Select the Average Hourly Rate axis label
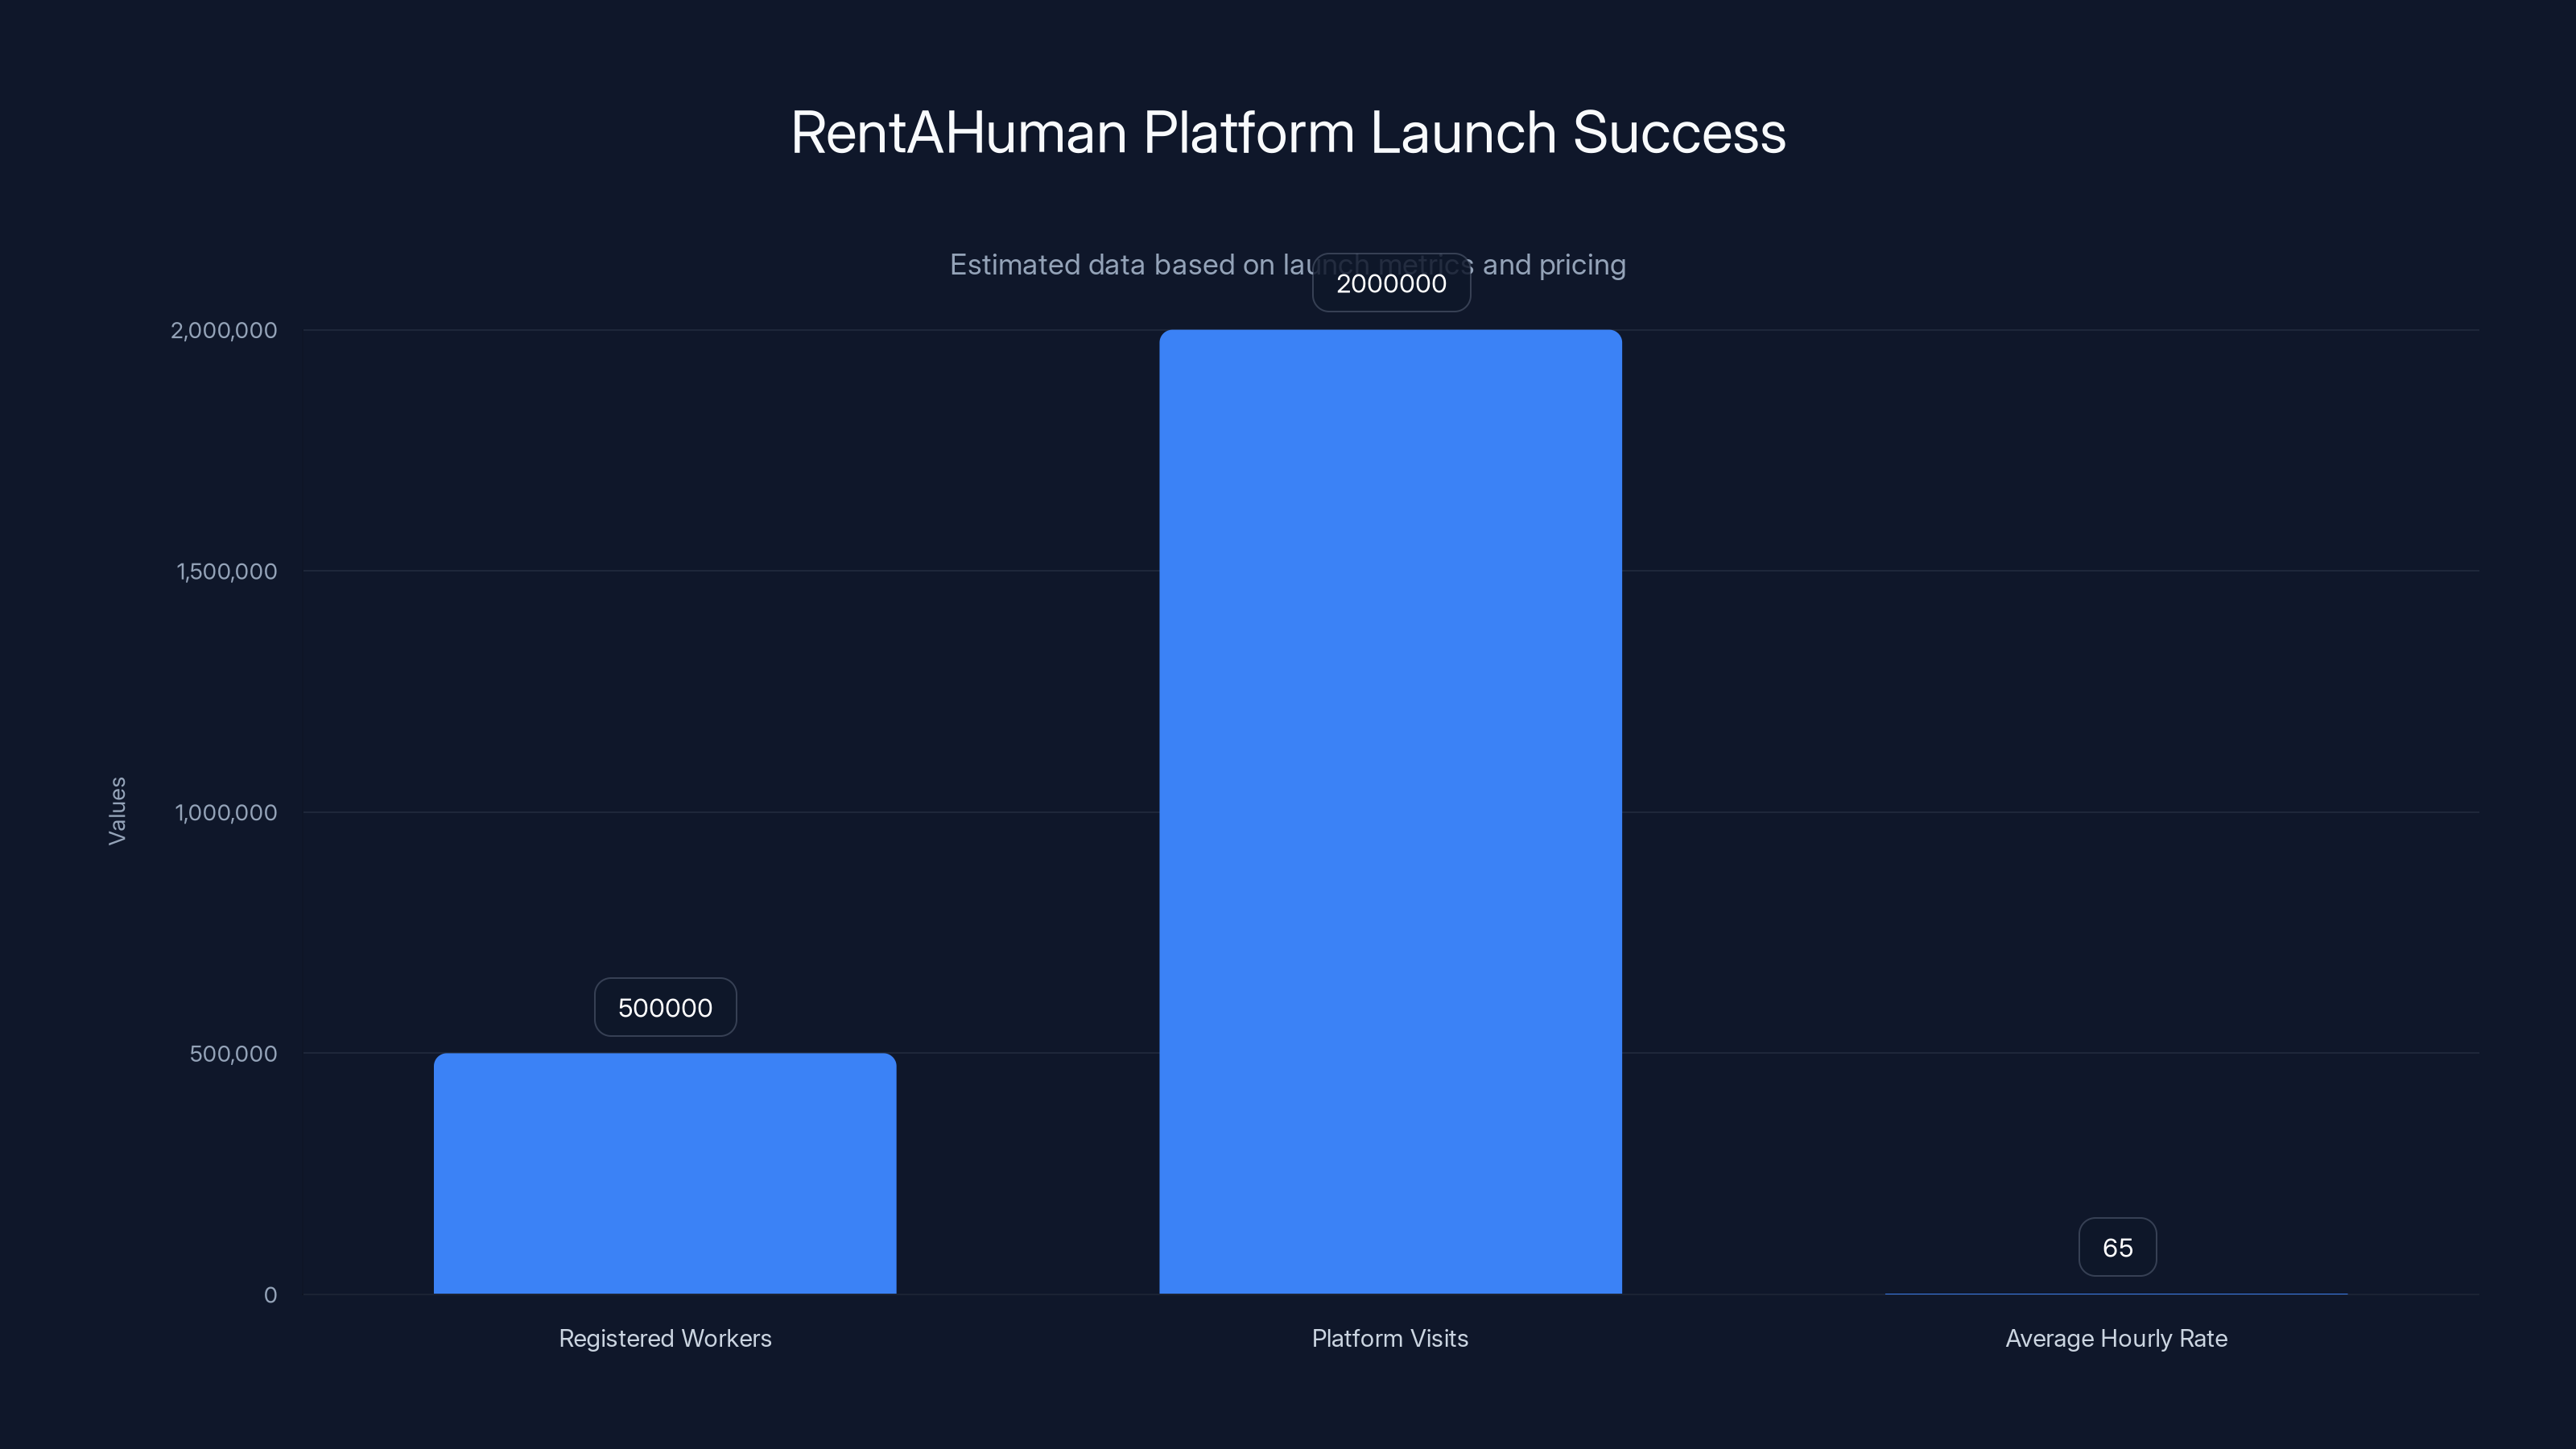 (2116, 1338)
